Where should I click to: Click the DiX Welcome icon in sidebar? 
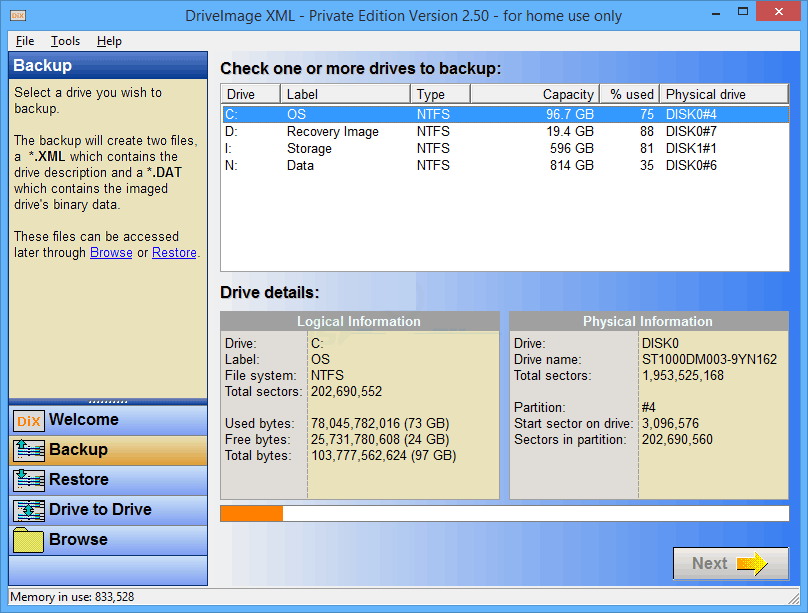point(29,421)
